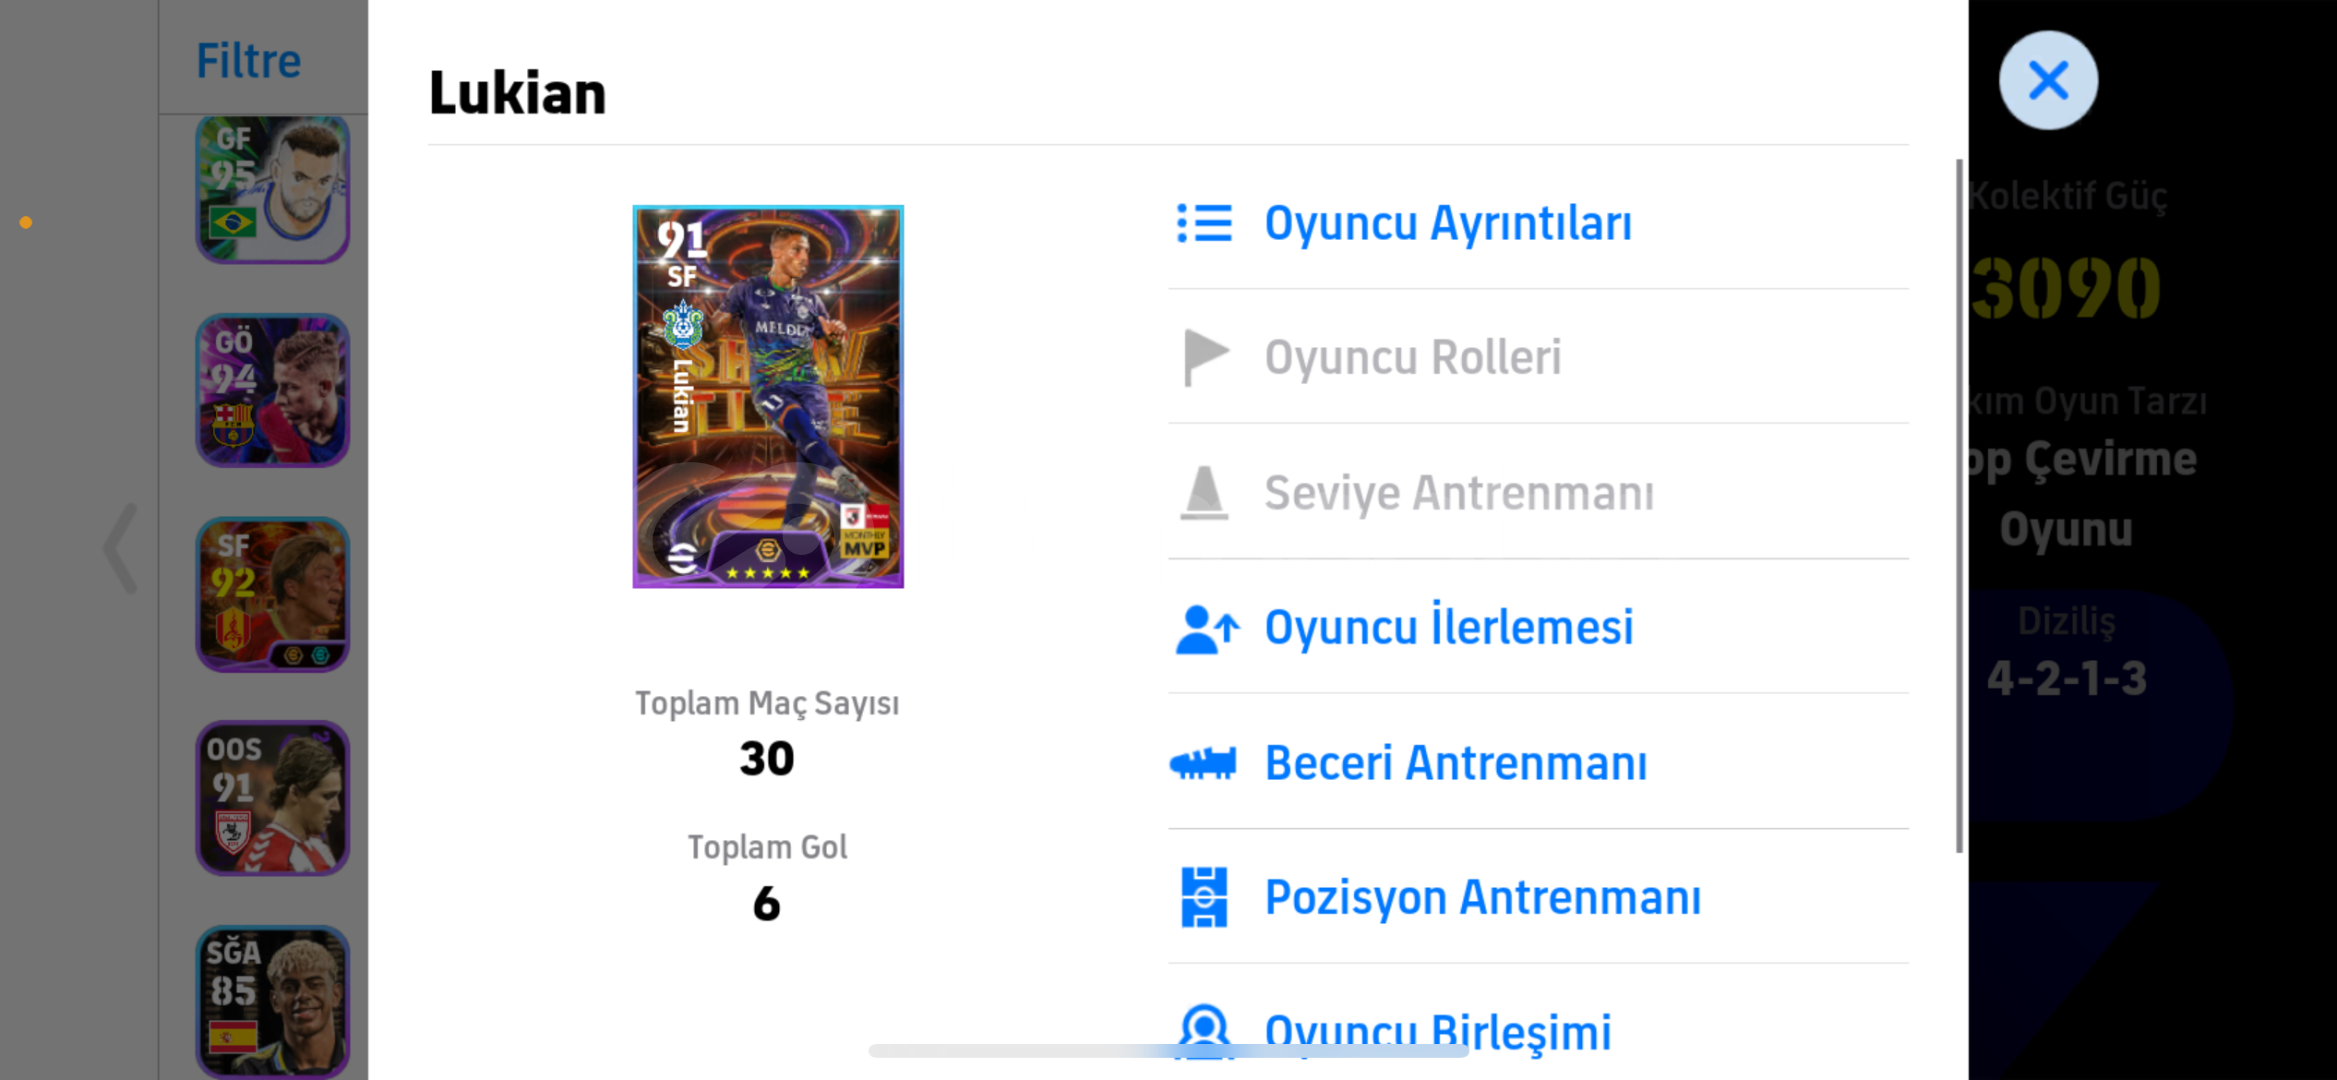Click the boot icon for Beceri Antrenmanı
The width and height of the screenshot is (2337, 1080).
[x=1203, y=764]
